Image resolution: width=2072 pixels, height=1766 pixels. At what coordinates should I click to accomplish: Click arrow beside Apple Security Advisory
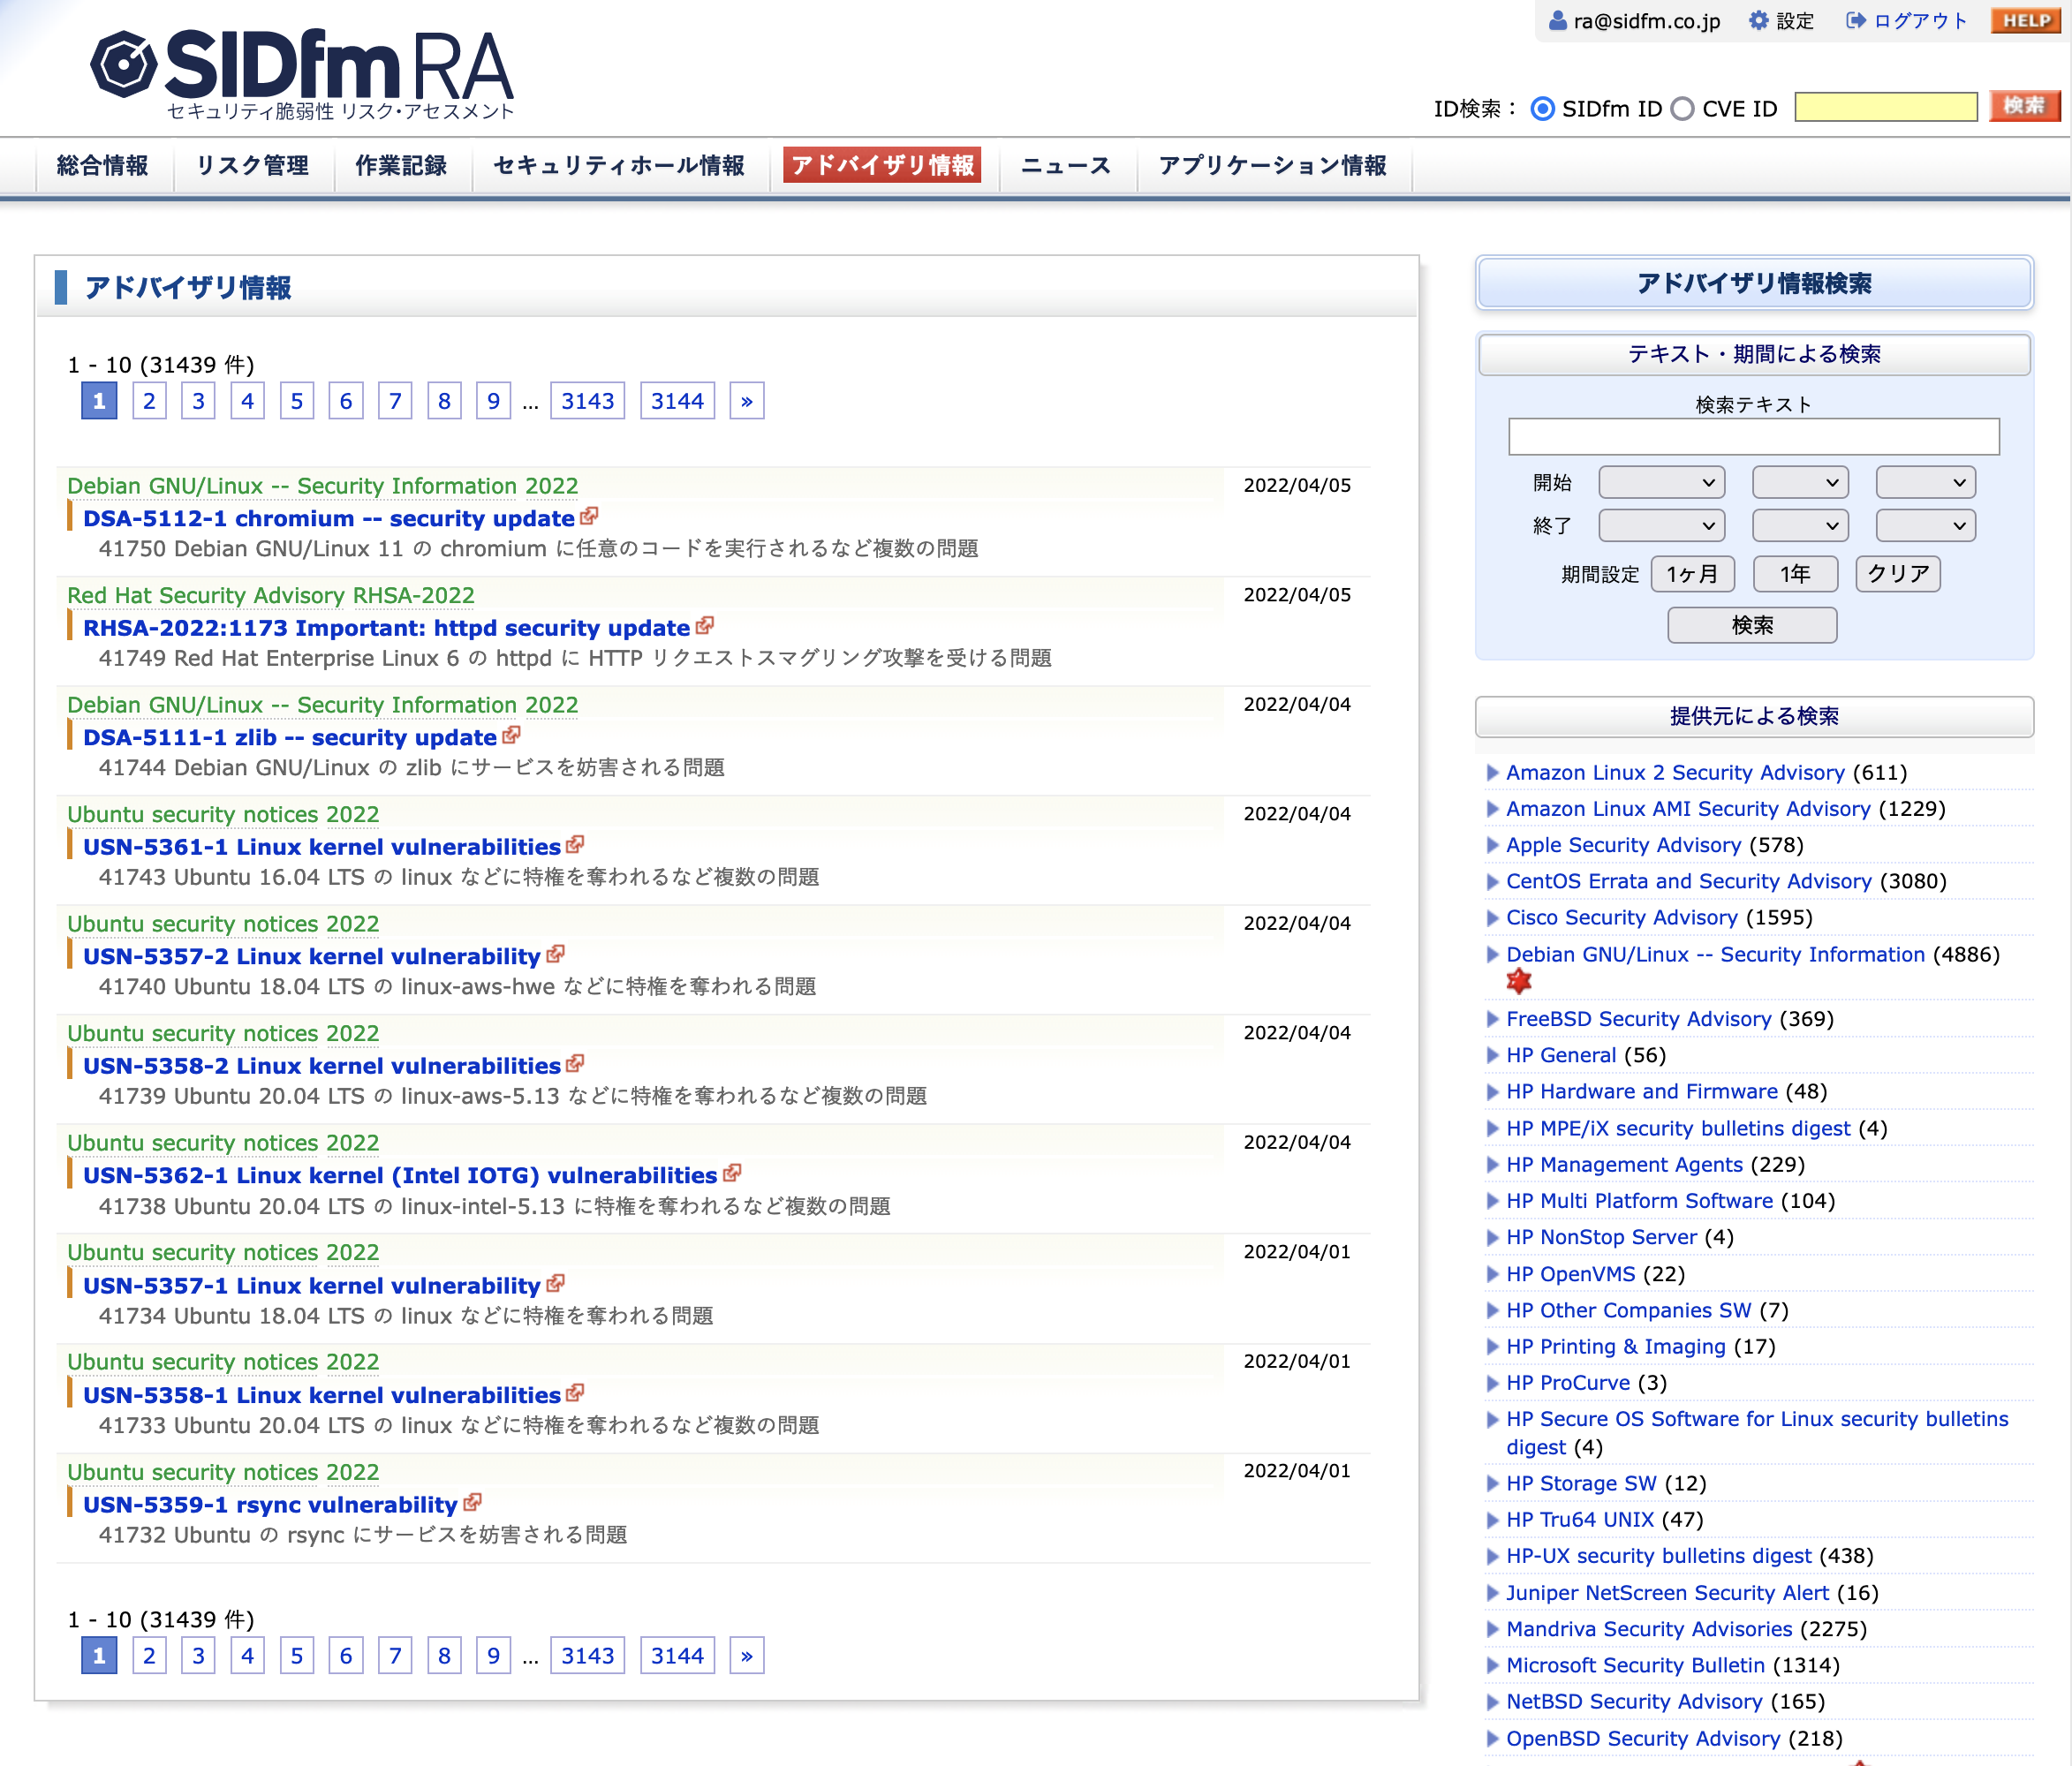pyautogui.click(x=1492, y=845)
